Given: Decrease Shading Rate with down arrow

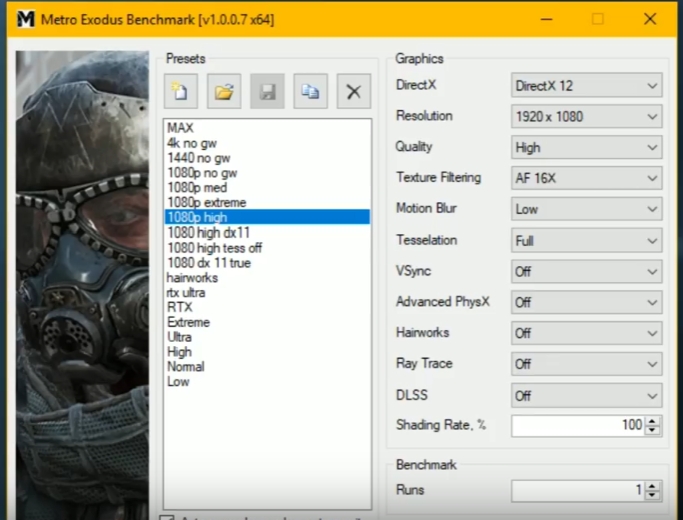Looking at the screenshot, I should (652, 430).
